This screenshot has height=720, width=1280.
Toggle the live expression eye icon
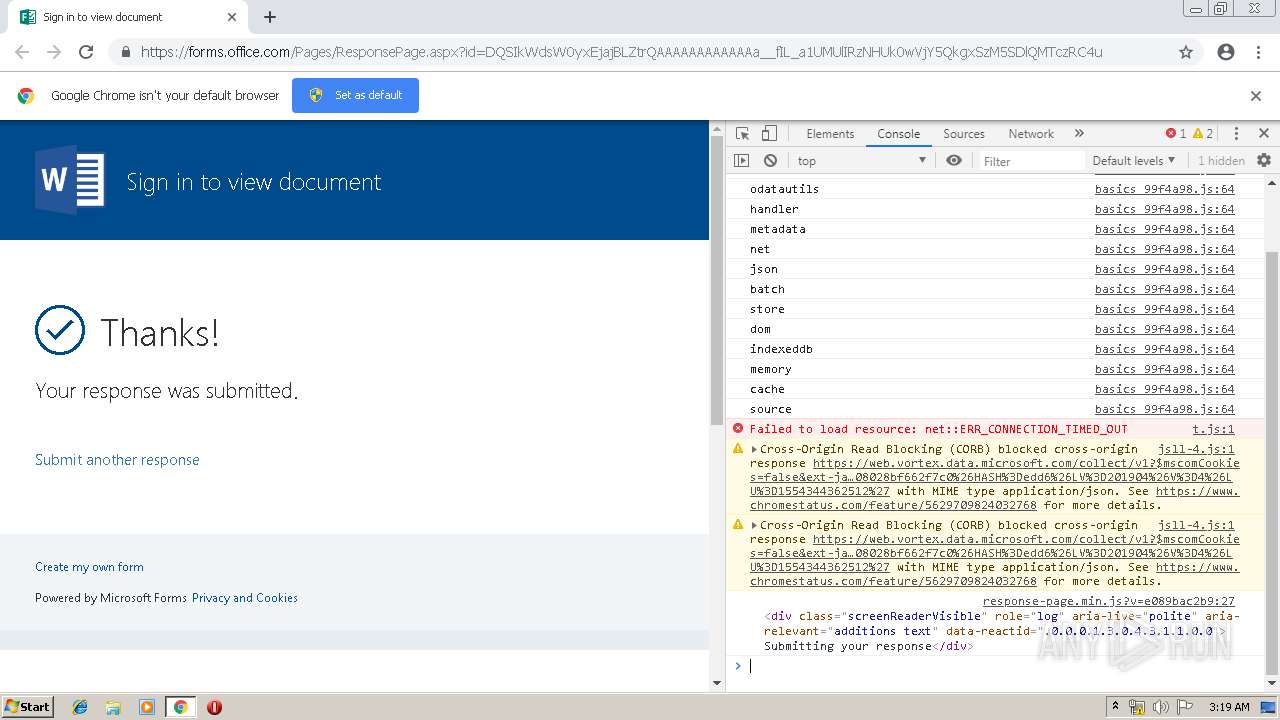click(954, 160)
